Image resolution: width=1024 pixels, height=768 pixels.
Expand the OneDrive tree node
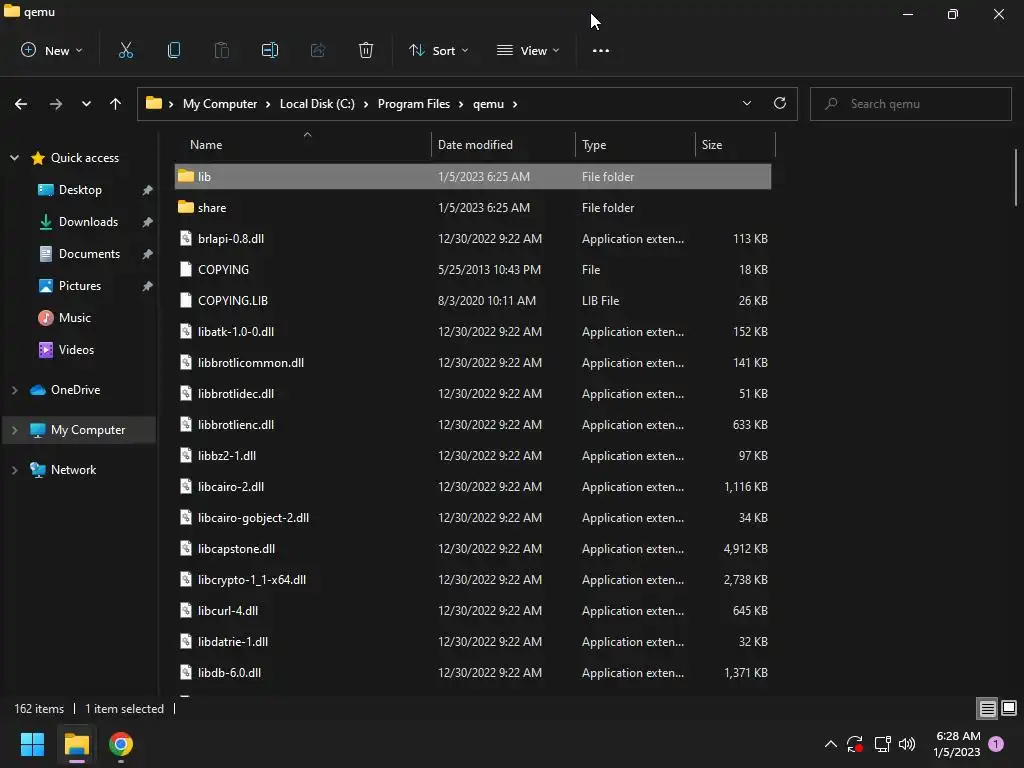[14, 390]
